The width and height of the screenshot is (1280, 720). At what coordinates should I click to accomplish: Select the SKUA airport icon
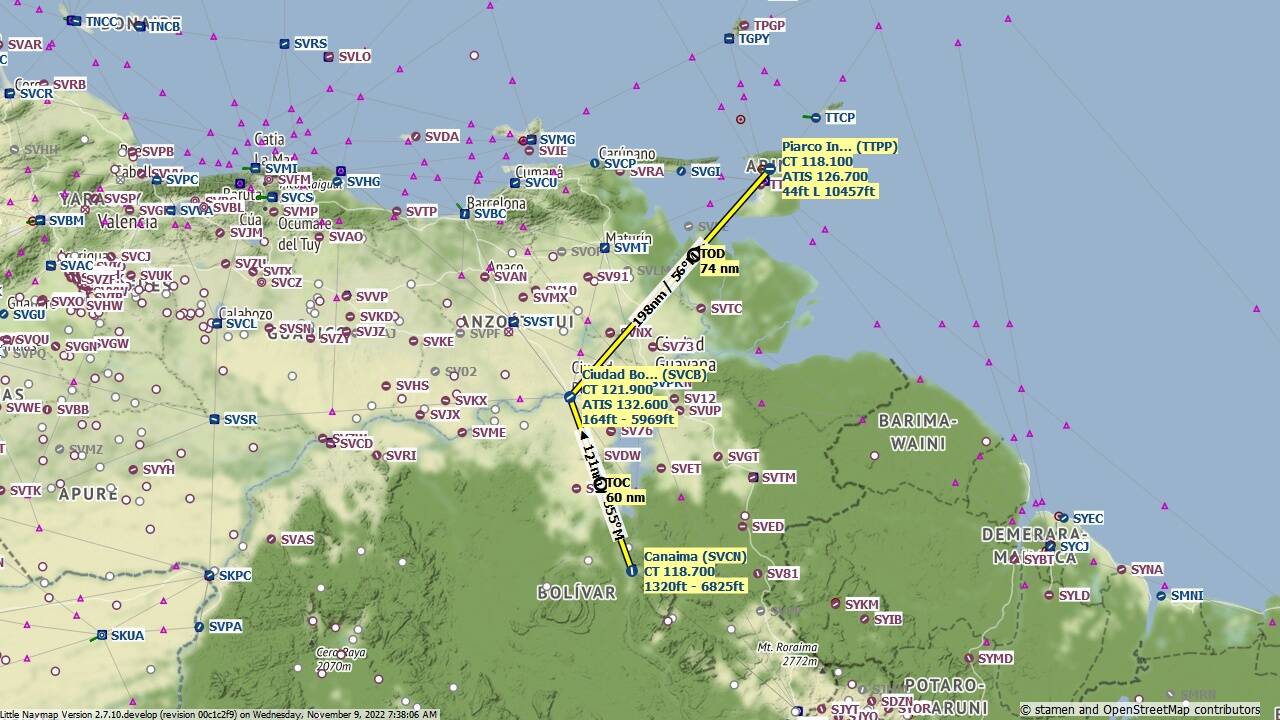pos(102,635)
